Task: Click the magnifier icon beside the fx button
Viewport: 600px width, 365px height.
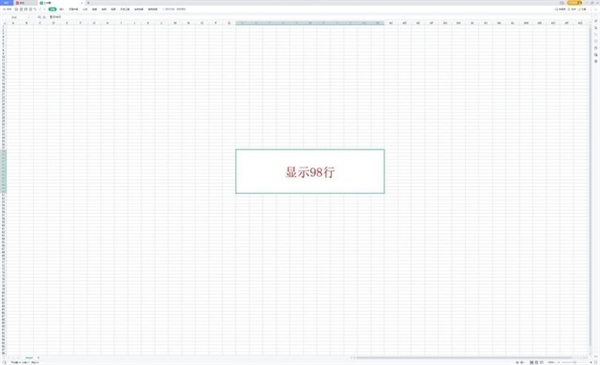Action: click(x=39, y=17)
